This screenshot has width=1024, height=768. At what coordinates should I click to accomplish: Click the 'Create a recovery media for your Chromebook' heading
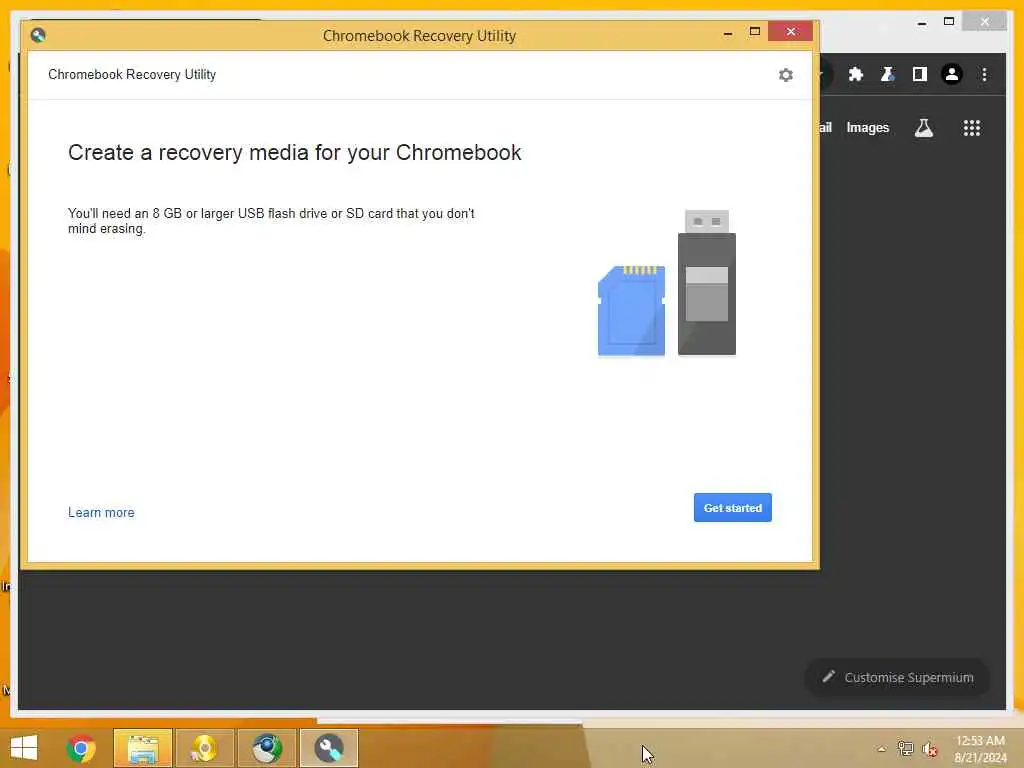pyautogui.click(x=295, y=153)
